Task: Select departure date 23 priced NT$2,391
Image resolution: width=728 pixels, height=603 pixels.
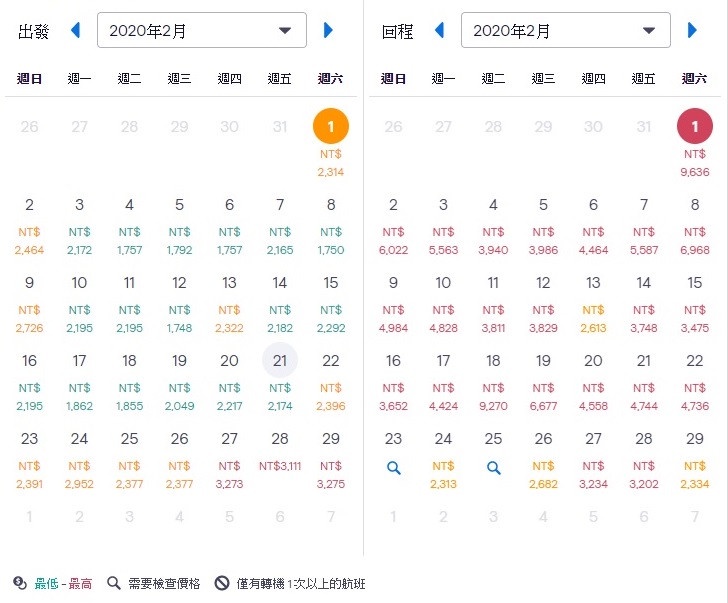Action: 29,460
